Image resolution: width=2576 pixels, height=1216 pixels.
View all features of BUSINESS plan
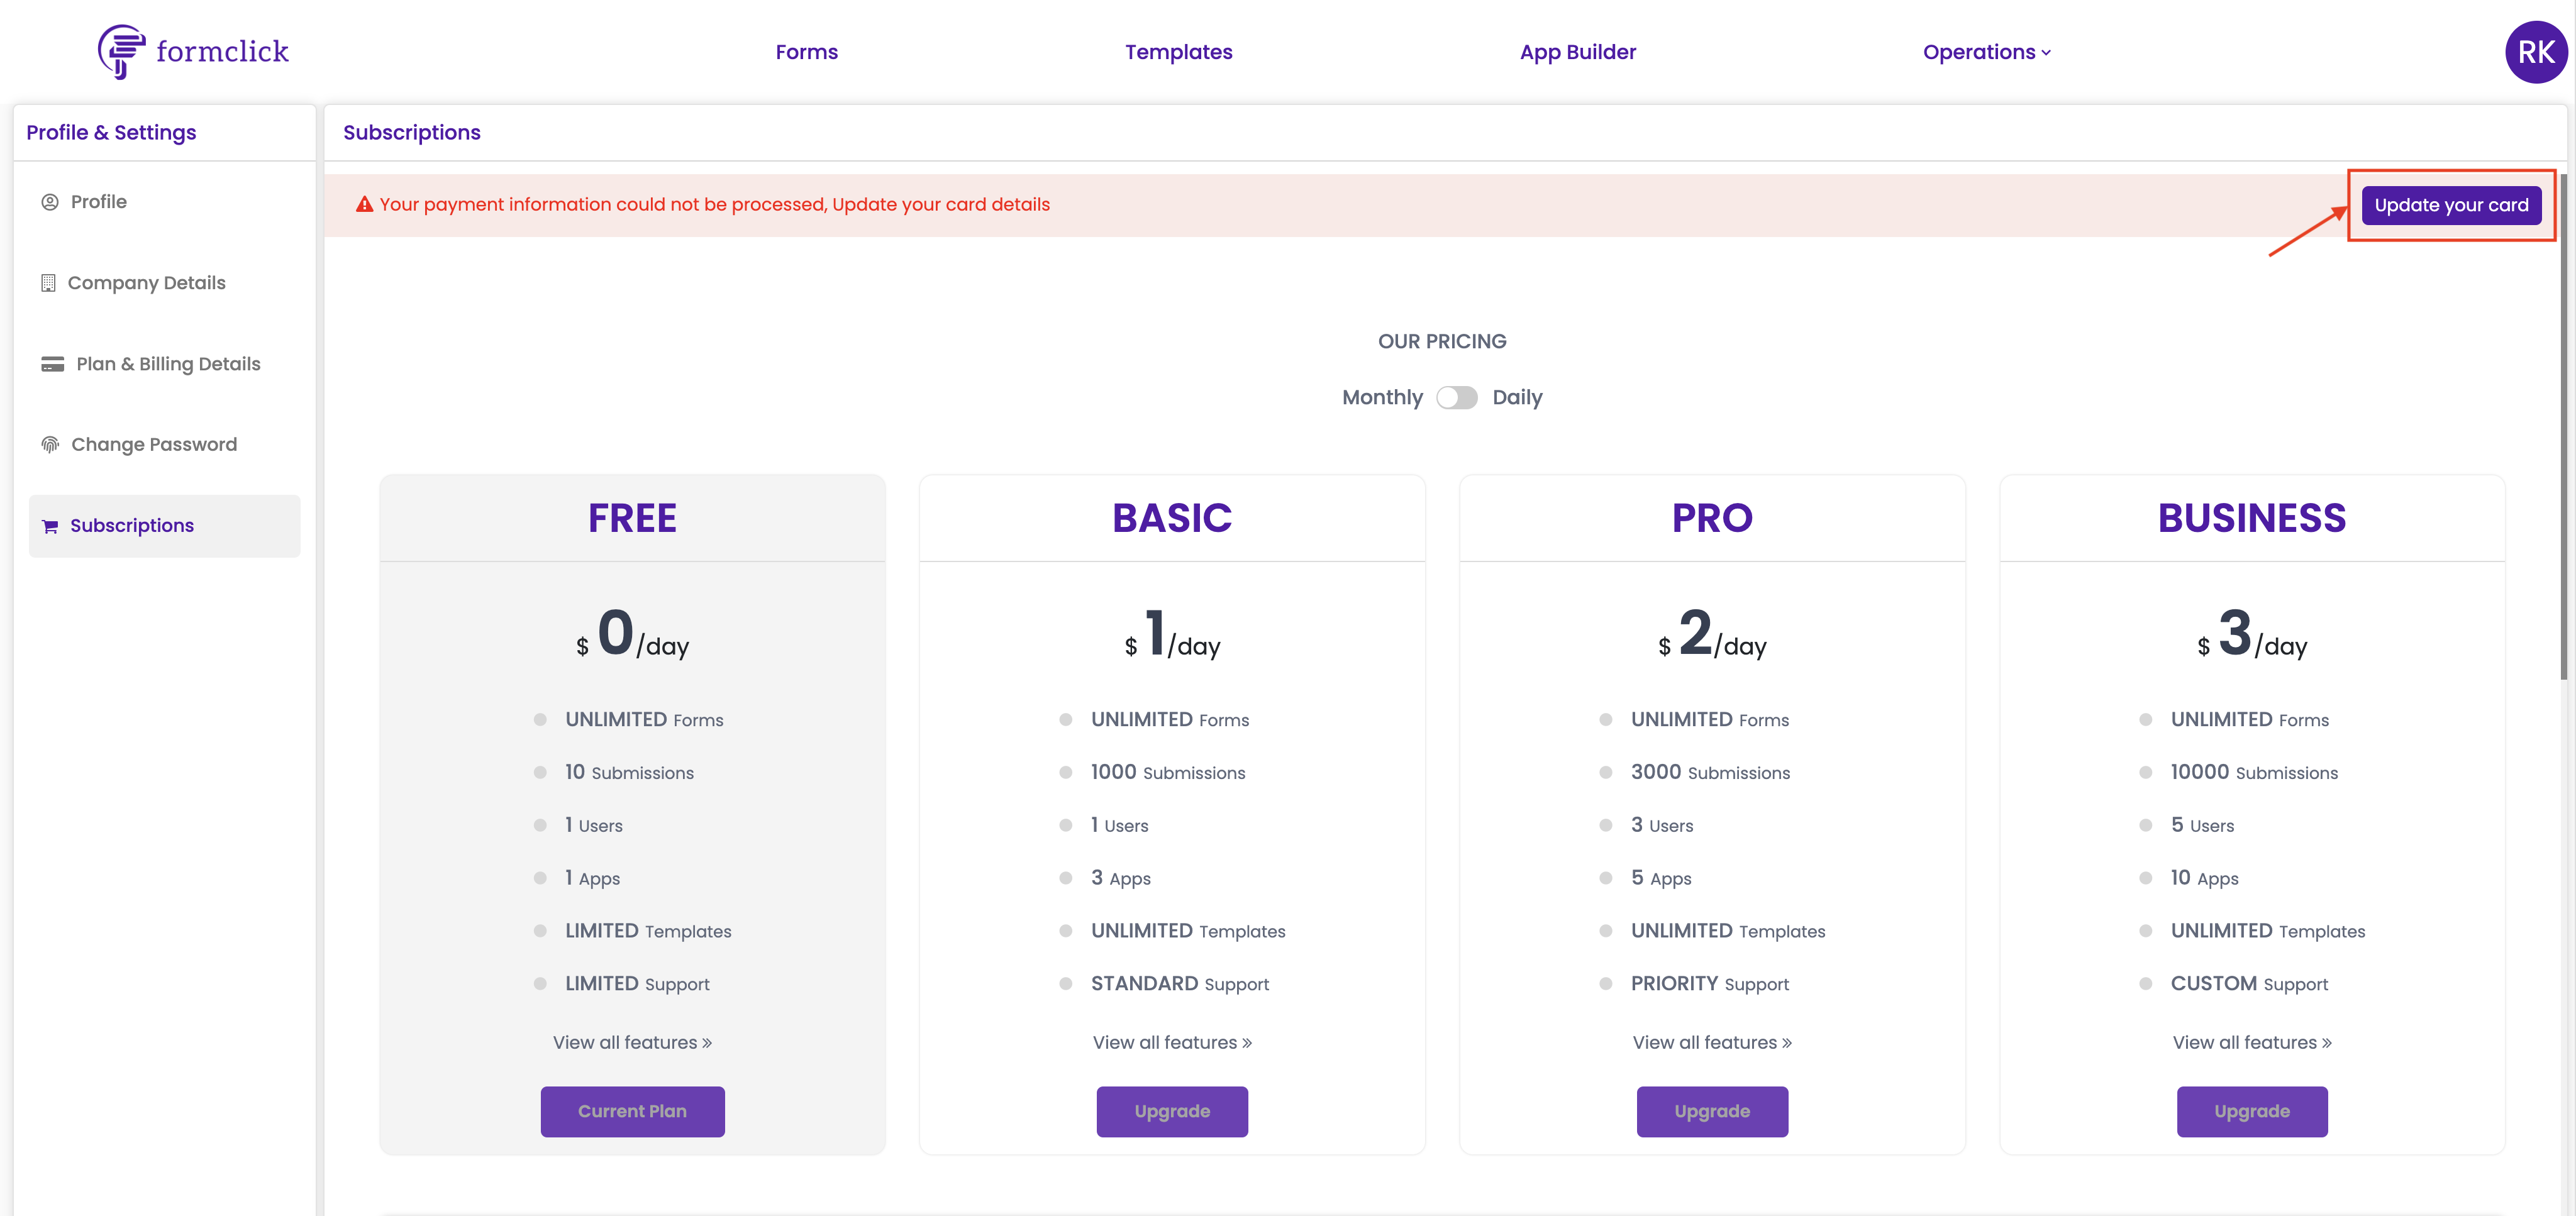[x=2252, y=1042]
